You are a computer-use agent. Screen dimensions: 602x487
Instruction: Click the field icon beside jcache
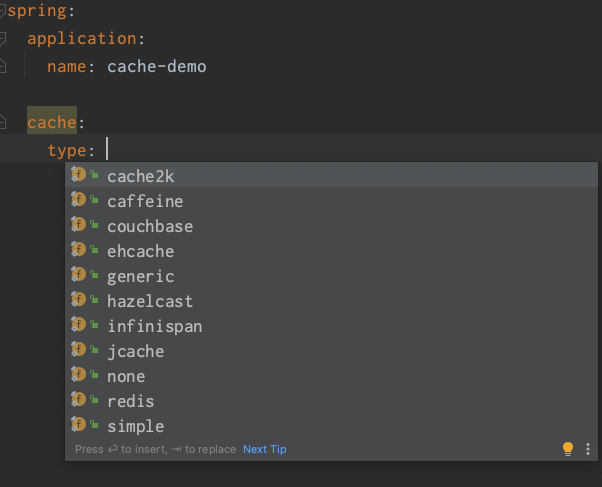coord(78,350)
